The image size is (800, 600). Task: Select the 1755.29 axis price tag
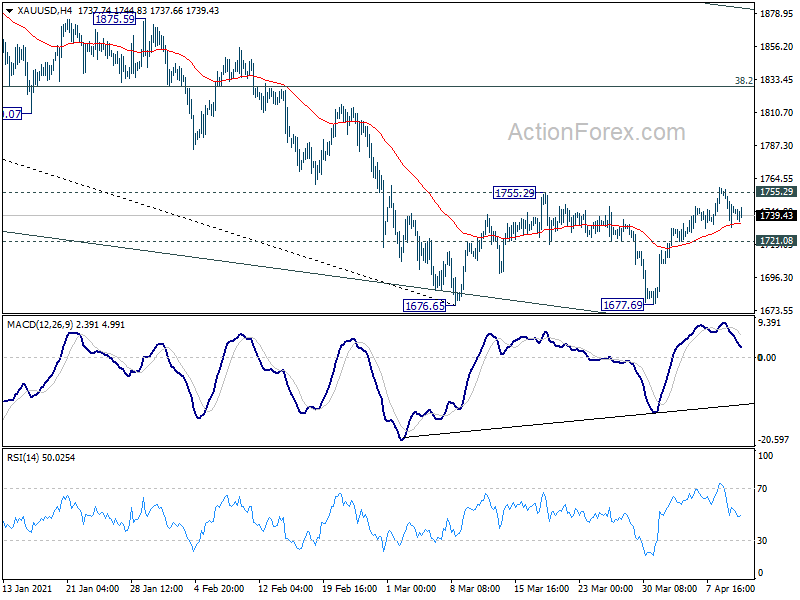[x=777, y=192]
